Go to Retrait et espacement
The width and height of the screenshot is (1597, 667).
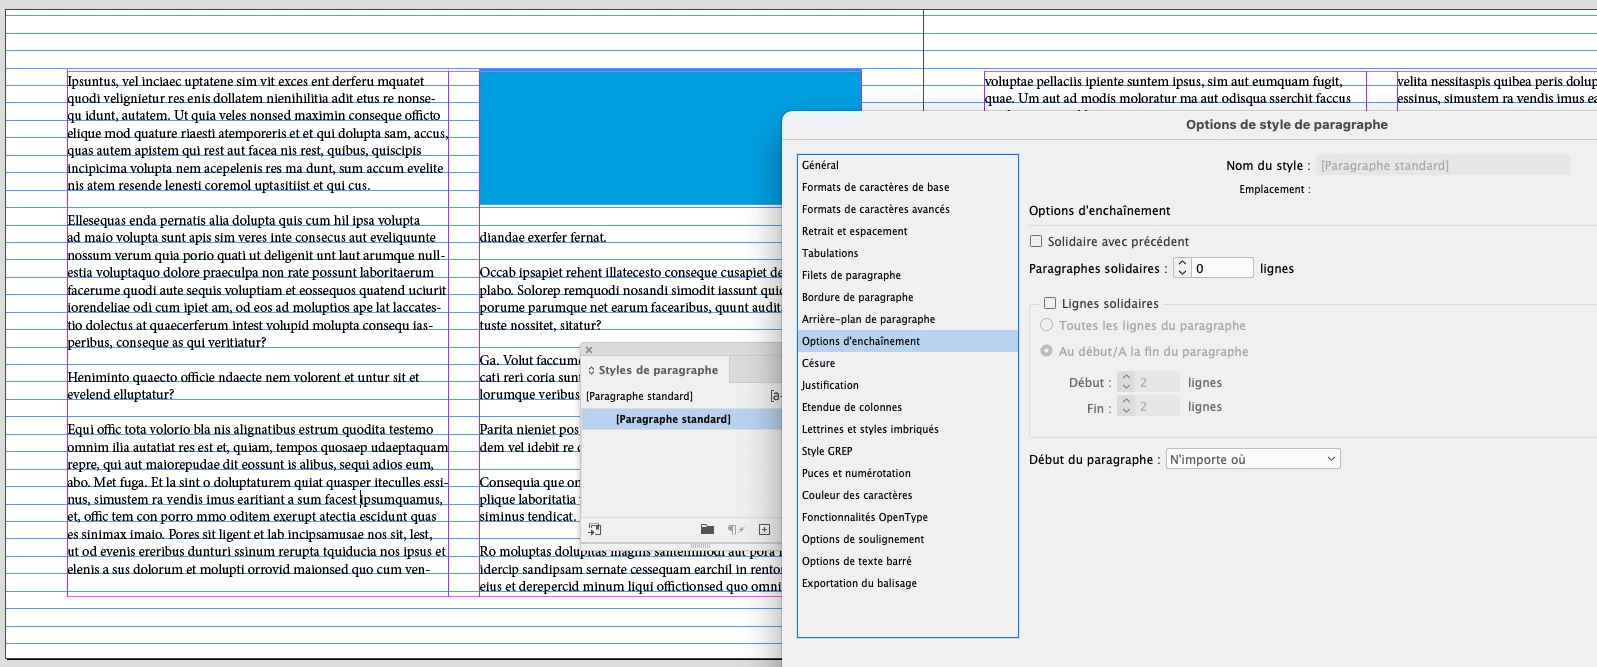907,231
